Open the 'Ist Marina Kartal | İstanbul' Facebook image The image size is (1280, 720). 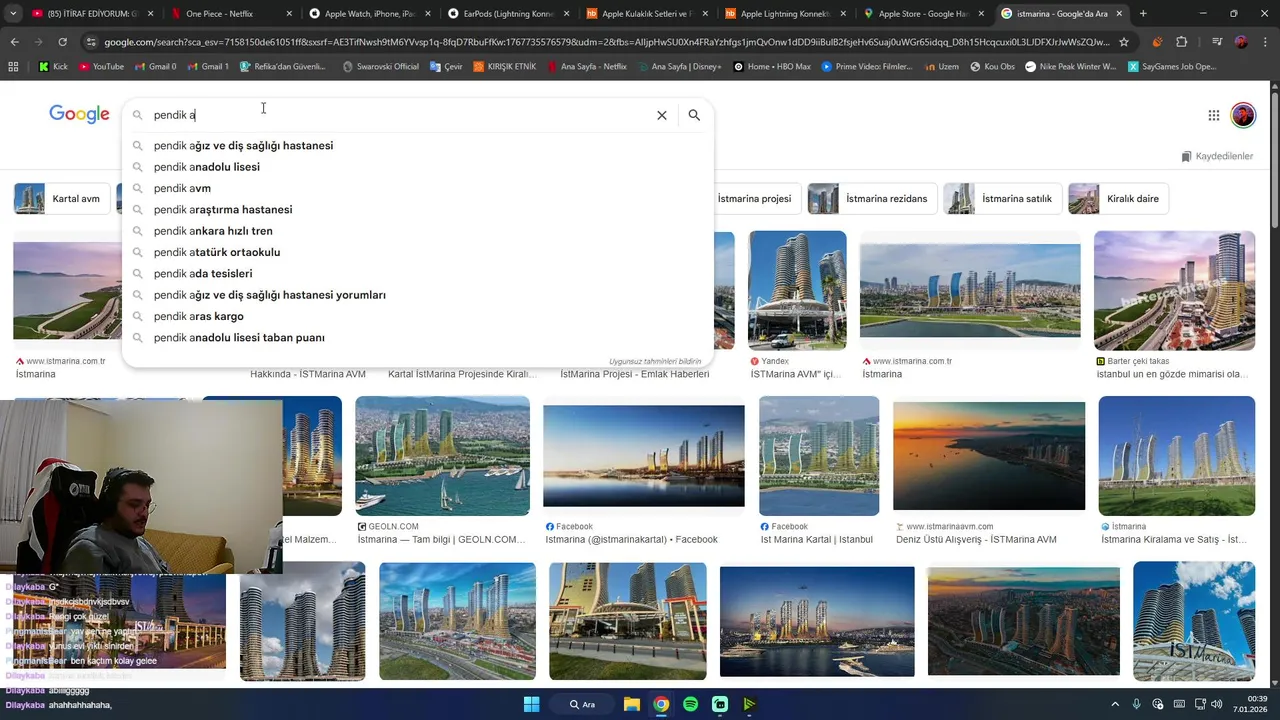[x=819, y=456]
